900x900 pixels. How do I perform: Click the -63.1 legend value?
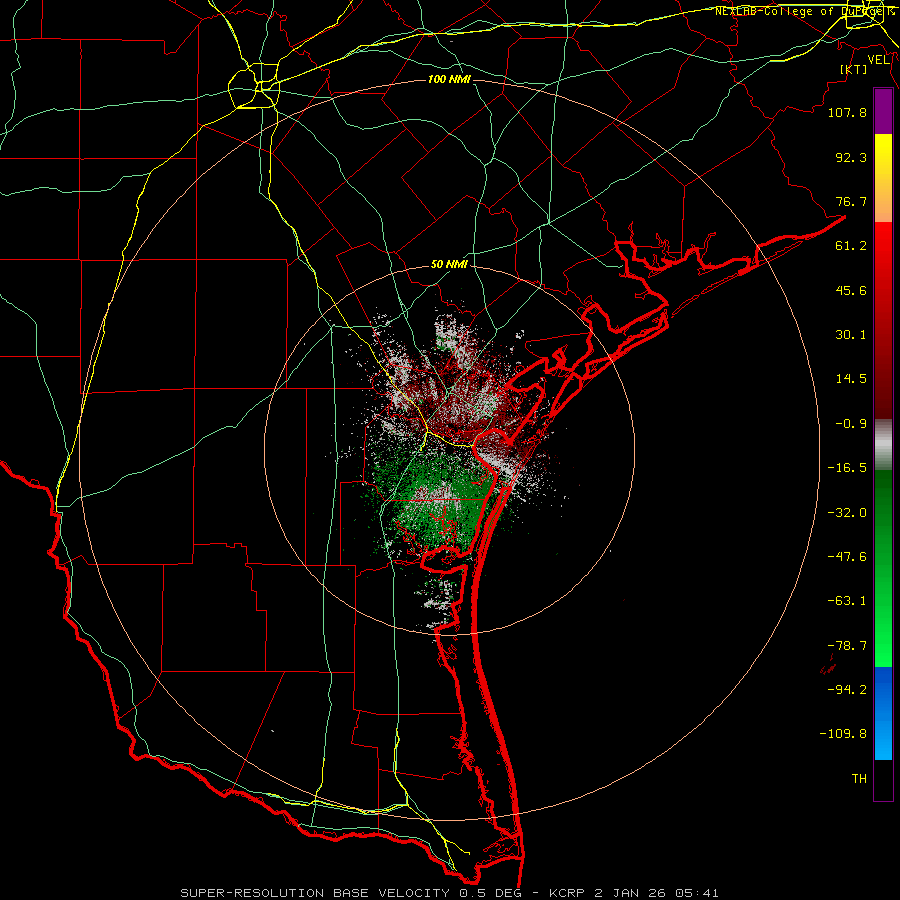847,601
